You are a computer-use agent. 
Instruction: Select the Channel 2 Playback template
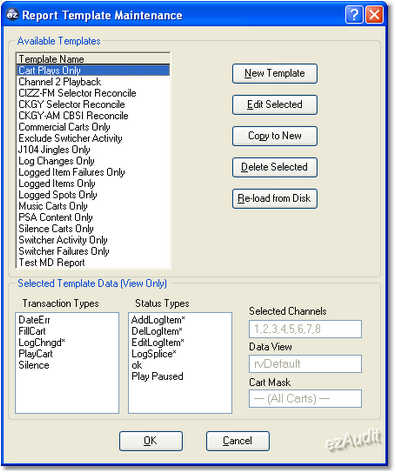click(x=93, y=82)
